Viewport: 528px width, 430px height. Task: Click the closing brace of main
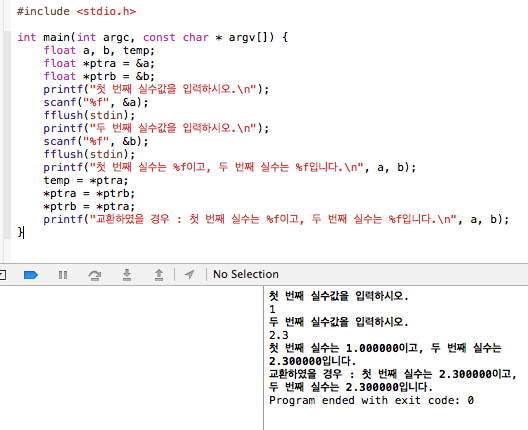click(20, 232)
